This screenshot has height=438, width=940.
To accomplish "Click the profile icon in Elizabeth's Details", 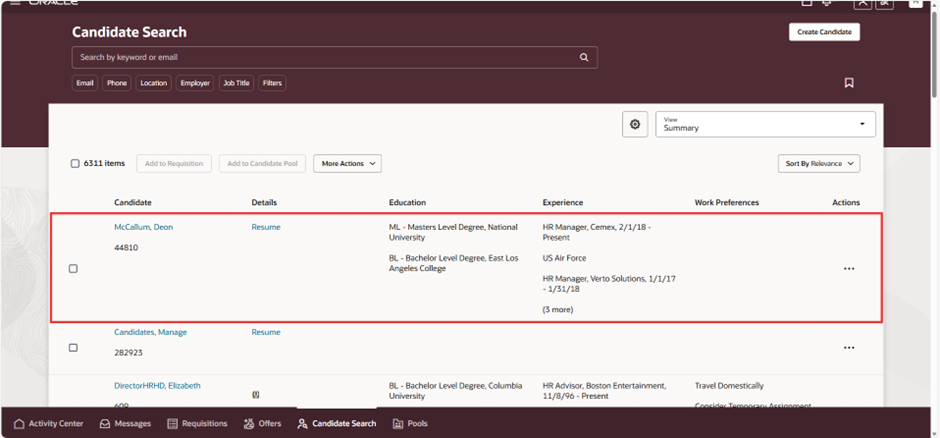I will pos(256,395).
